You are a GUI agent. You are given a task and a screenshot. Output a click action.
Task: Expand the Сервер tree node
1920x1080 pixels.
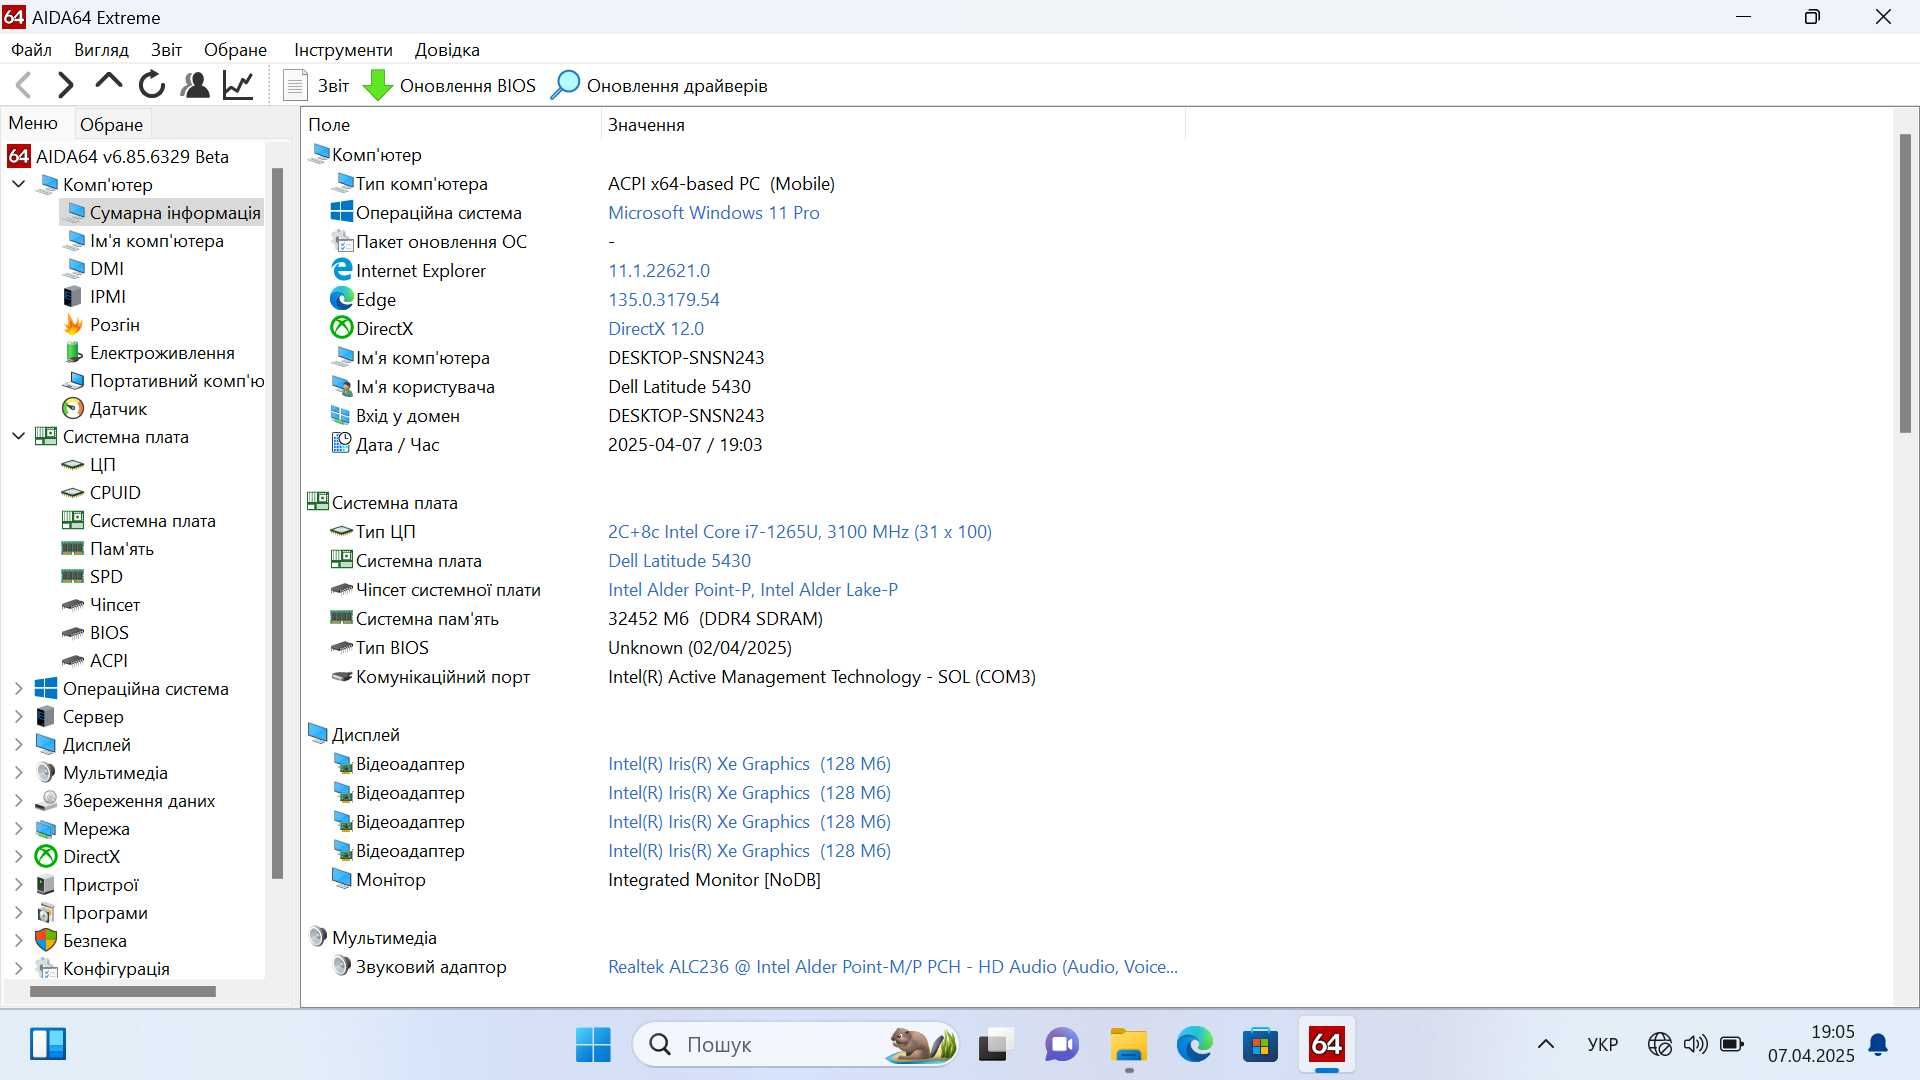coord(18,716)
